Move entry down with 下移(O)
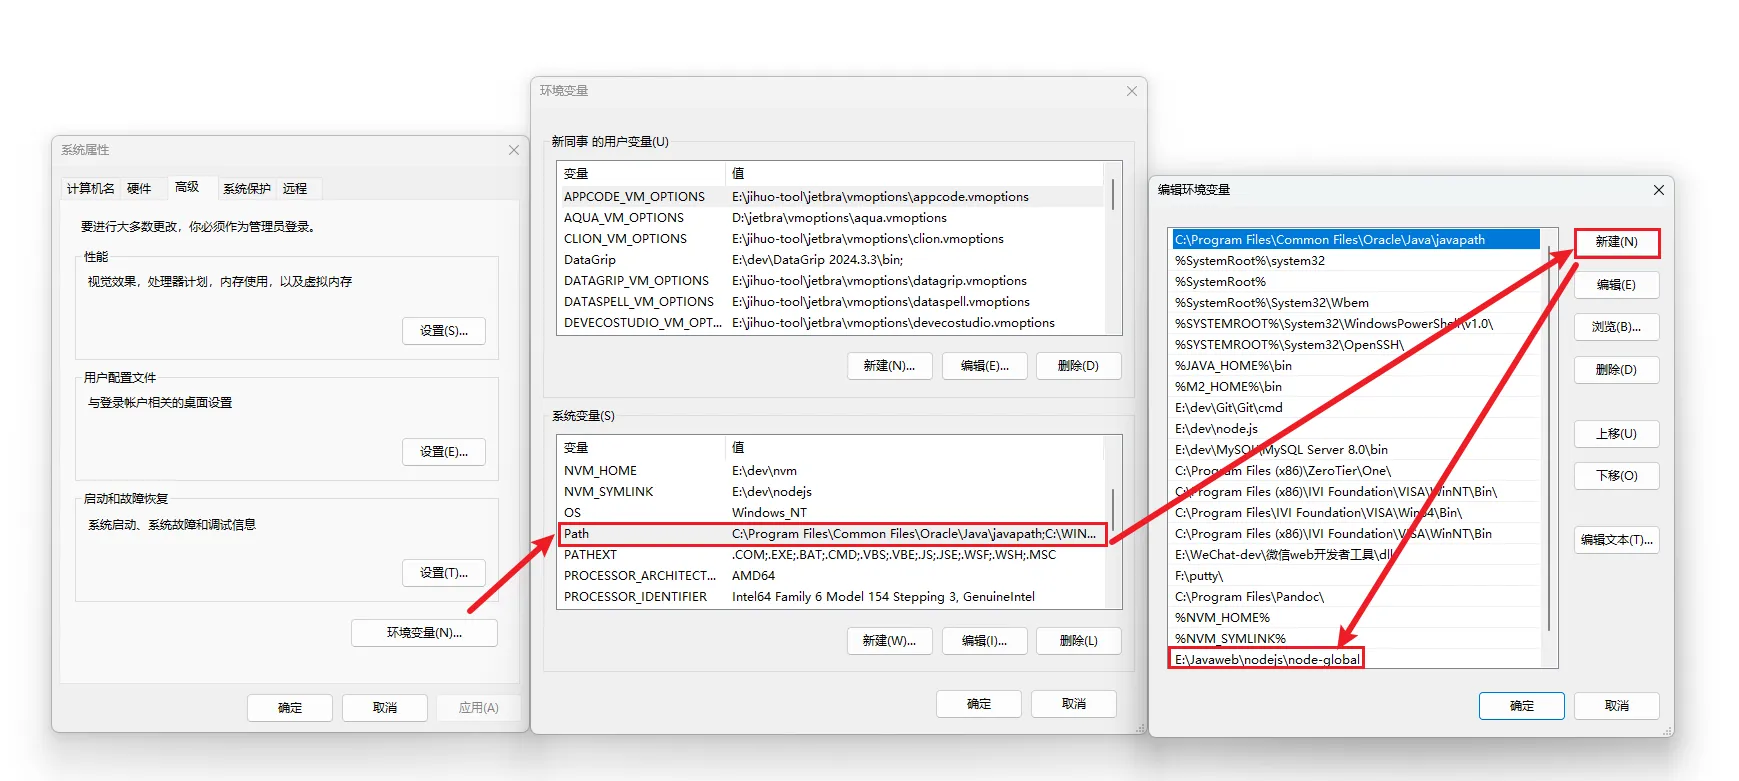Screen dimensions: 1739x781 click(1617, 476)
